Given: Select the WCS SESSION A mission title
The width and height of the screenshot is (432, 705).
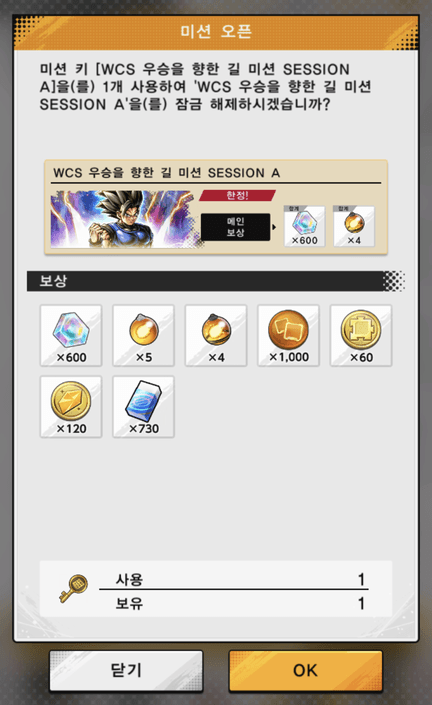Looking at the screenshot, I should point(166,173).
